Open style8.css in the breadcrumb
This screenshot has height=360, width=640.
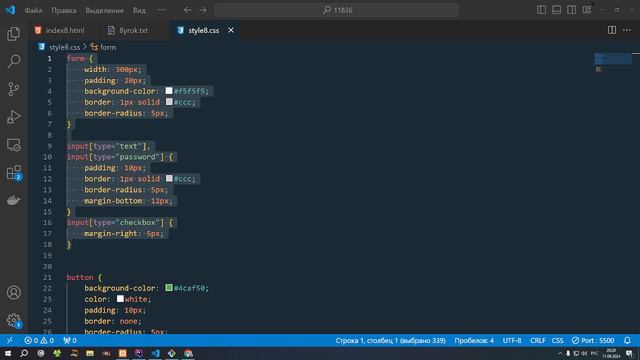[x=64, y=47]
